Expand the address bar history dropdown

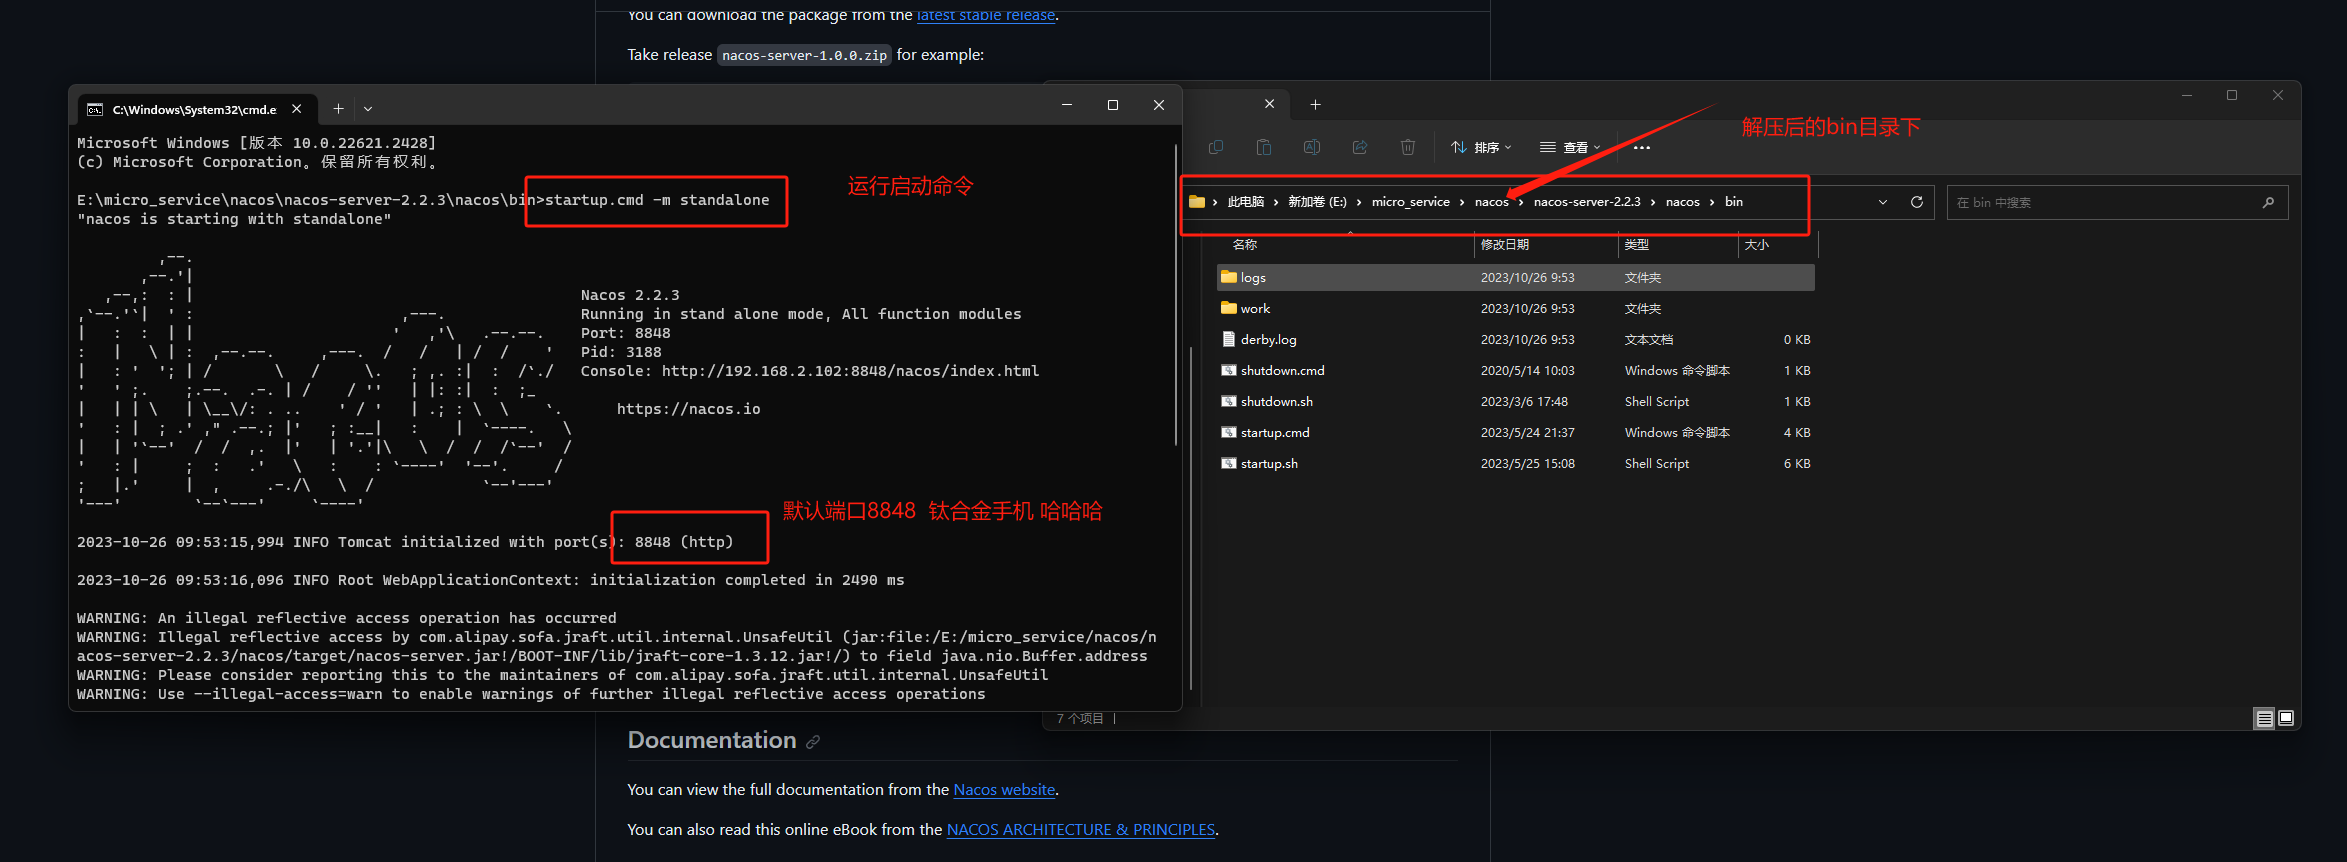pyautogui.click(x=1883, y=202)
